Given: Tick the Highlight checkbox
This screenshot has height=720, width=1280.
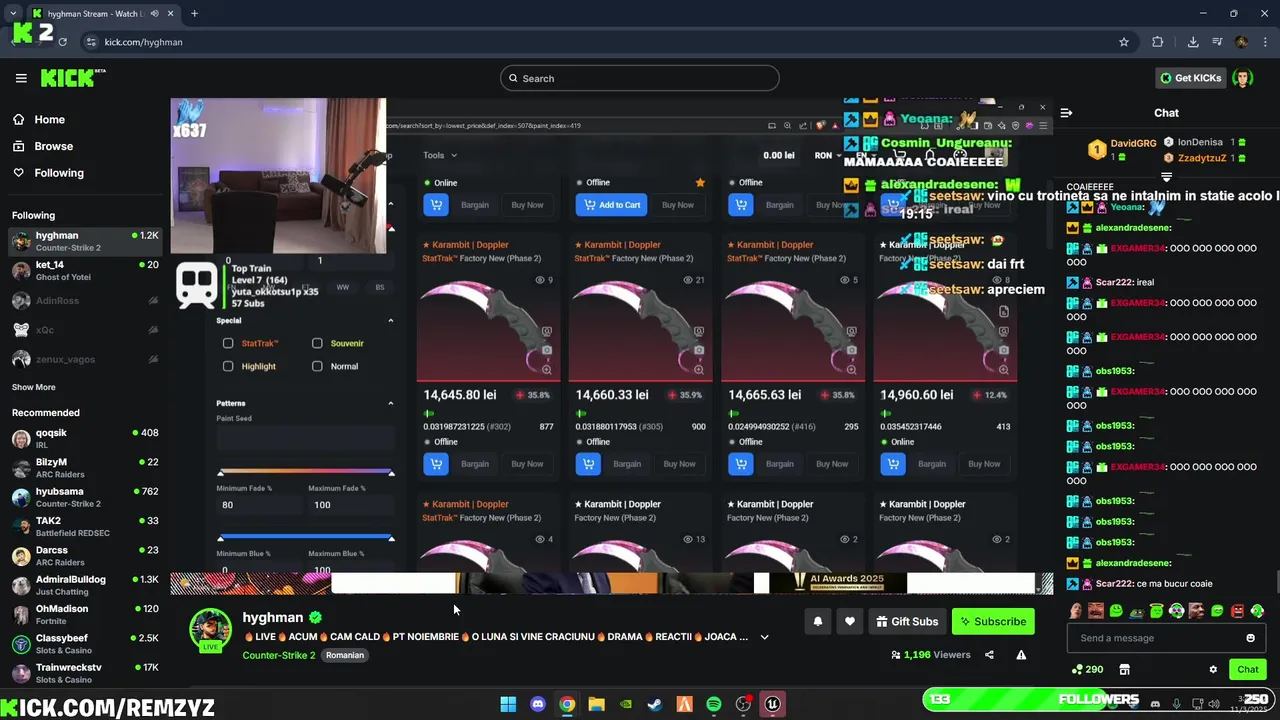Looking at the screenshot, I should coord(228,366).
